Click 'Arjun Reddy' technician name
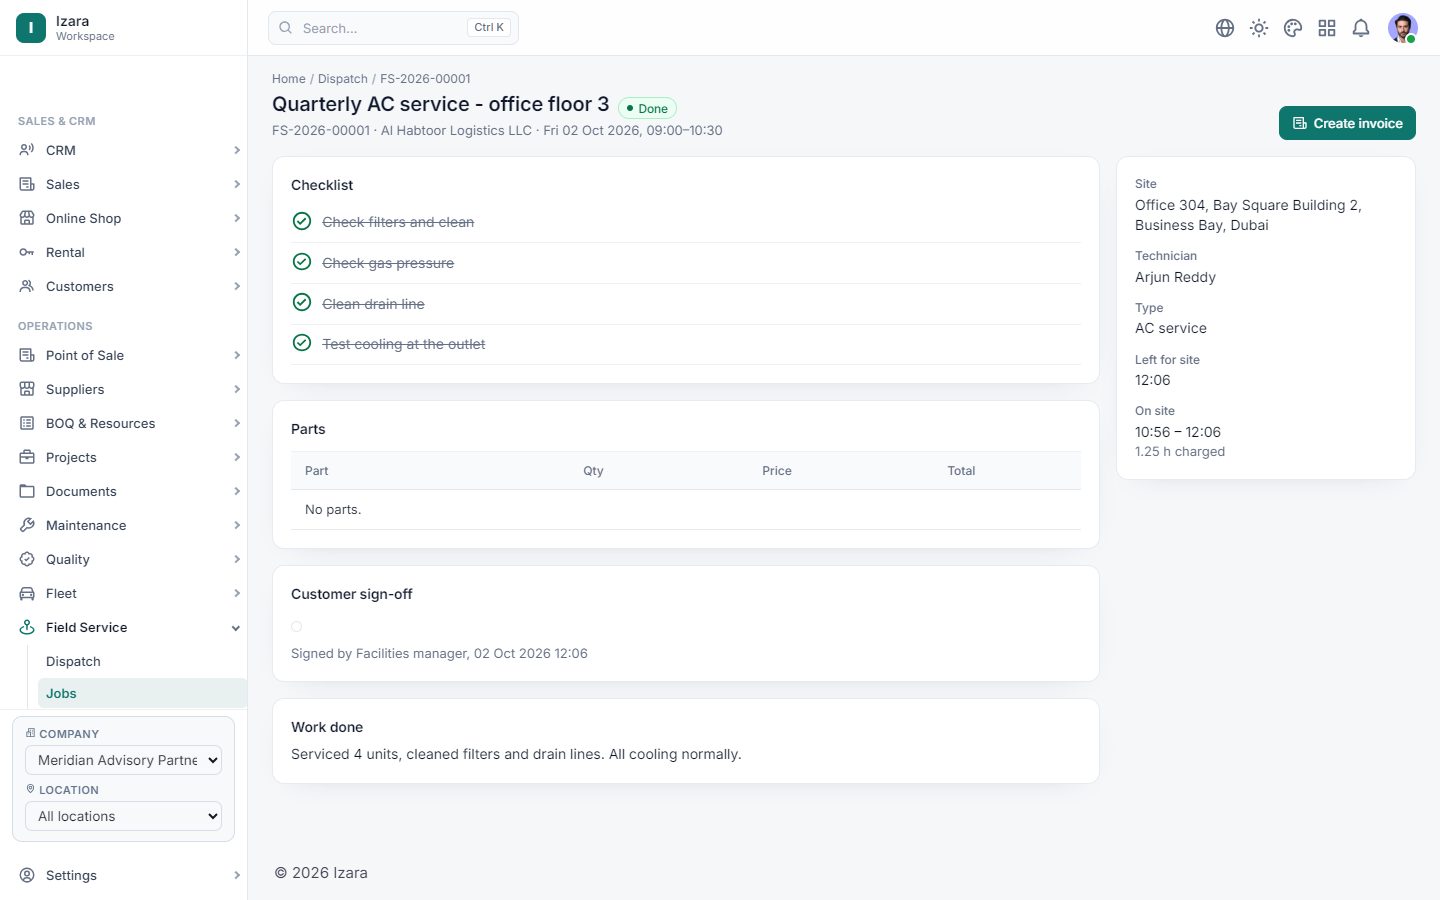The height and width of the screenshot is (900, 1440). [1175, 277]
